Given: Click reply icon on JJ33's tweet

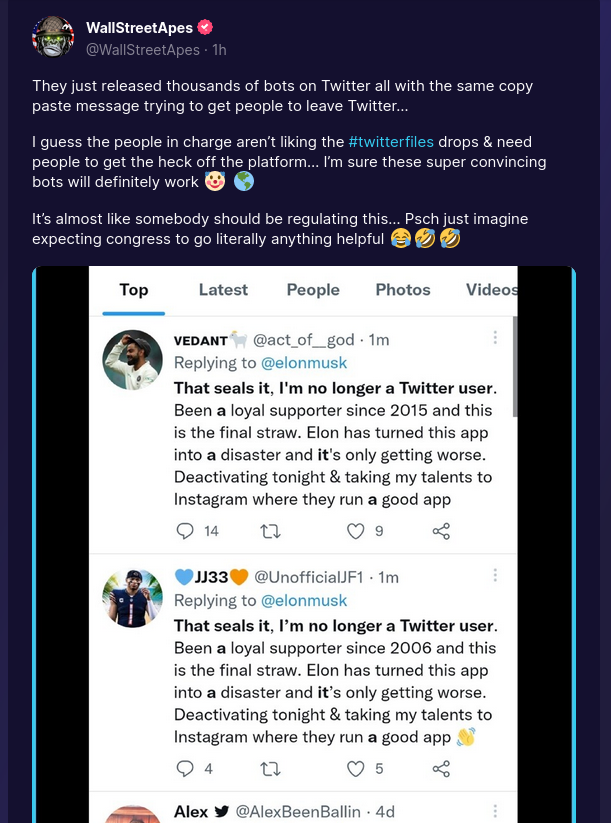Looking at the screenshot, I should 185,769.
